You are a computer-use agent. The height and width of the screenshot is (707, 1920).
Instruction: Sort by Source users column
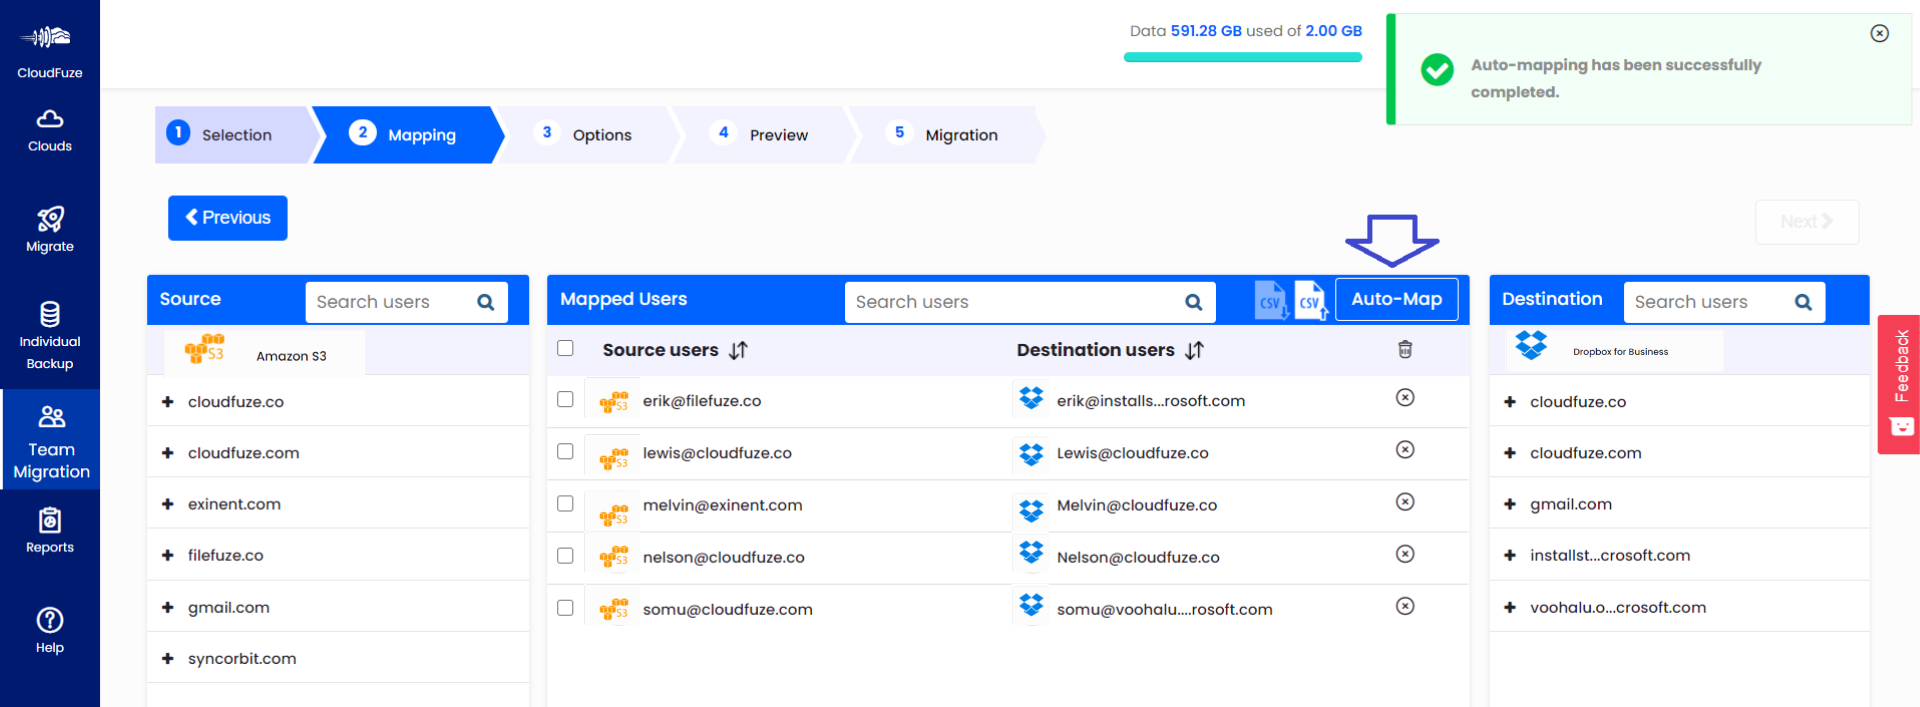(x=738, y=350)
